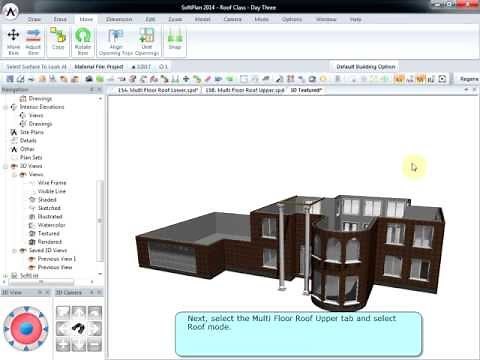Close the 3D Camera panel
The image size is (480, 360).
(x=99, y=292)
